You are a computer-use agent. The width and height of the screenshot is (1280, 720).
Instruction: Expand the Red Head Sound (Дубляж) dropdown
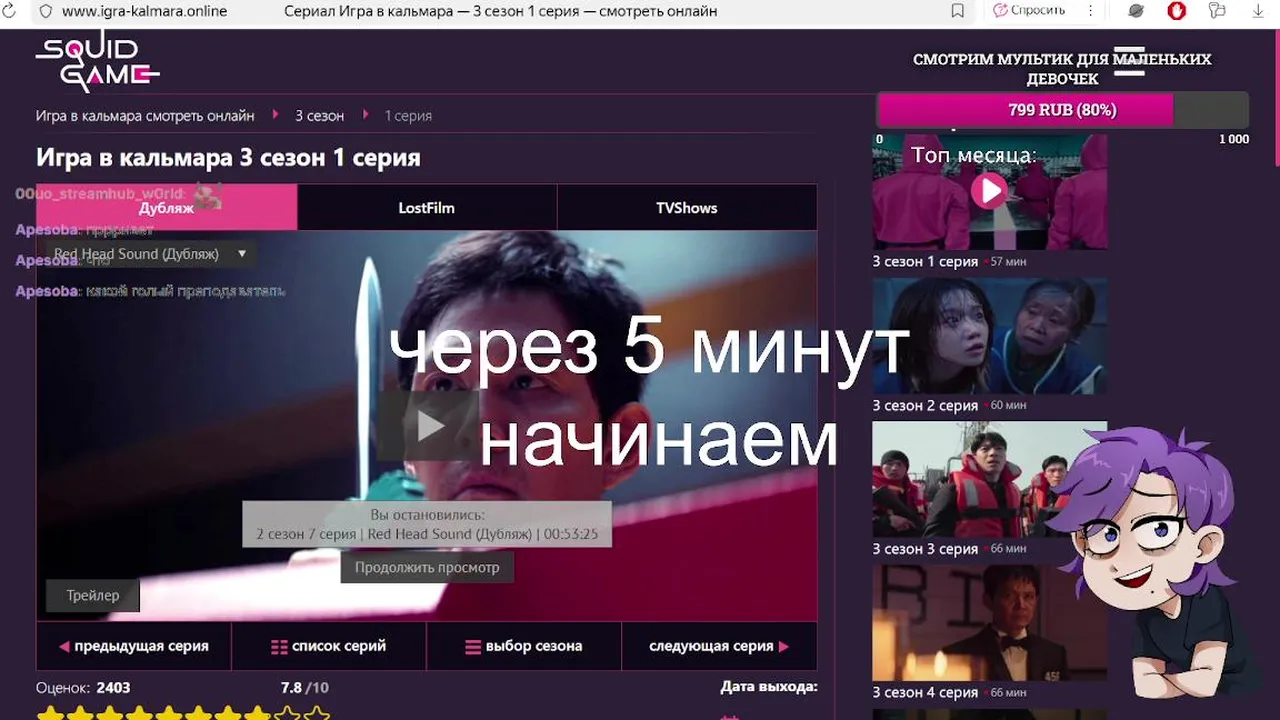click(149, 254)
